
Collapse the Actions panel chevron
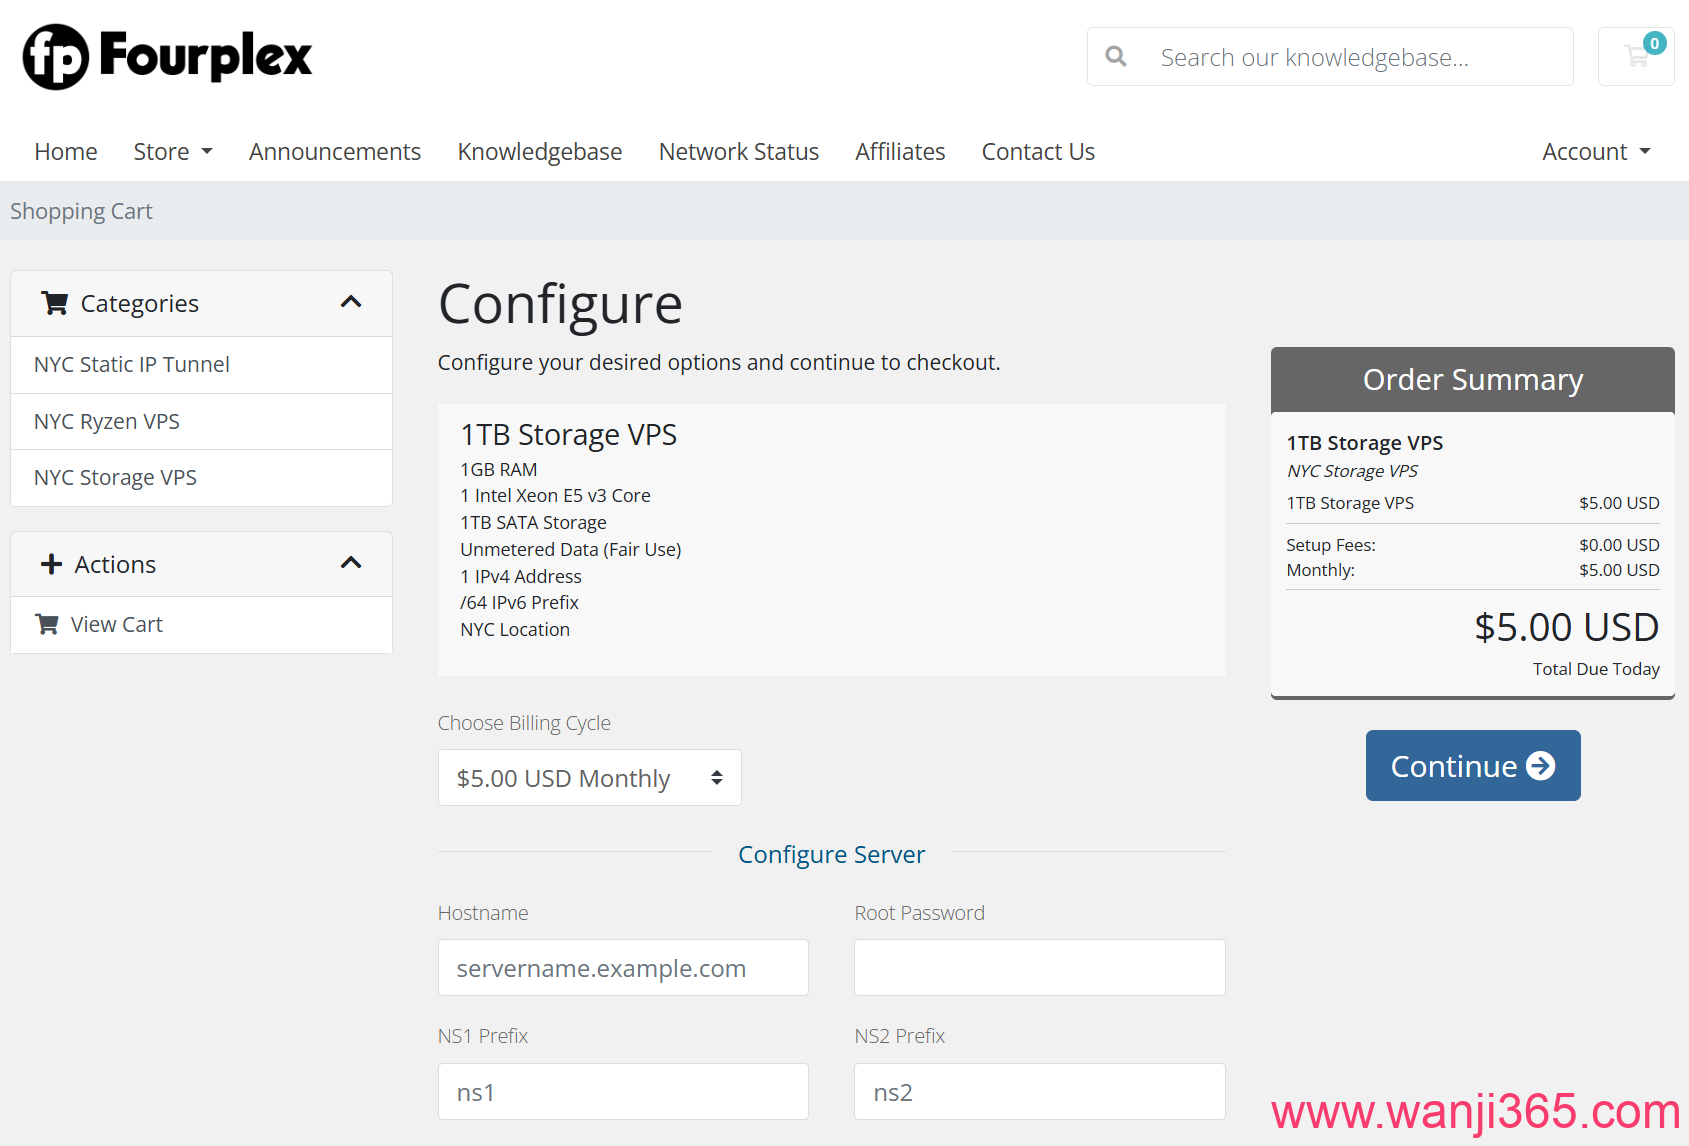pos(351,563)
